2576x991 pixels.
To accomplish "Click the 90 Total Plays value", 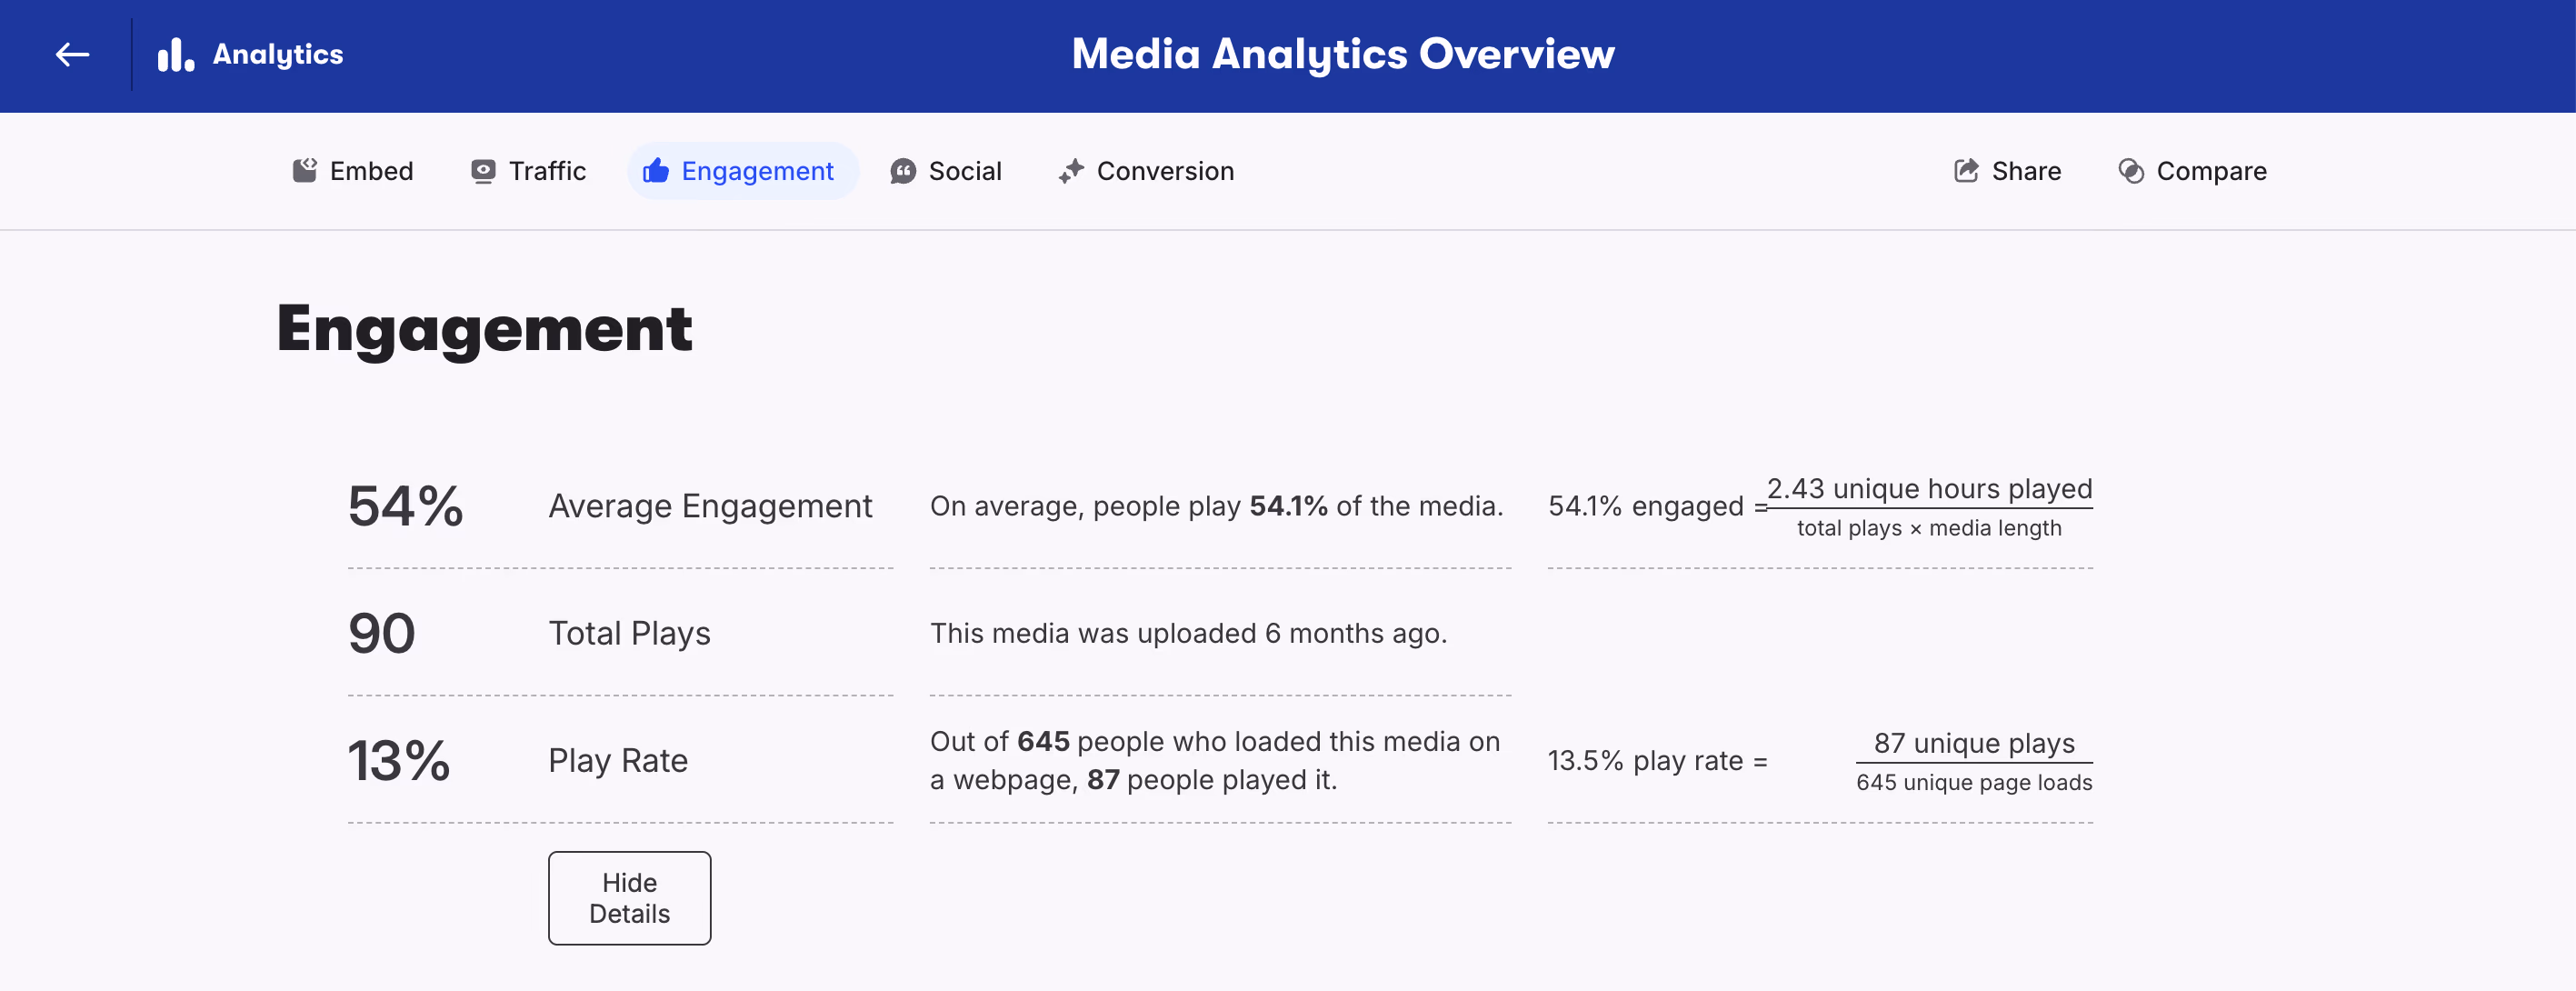I will (x=381, y=633).
